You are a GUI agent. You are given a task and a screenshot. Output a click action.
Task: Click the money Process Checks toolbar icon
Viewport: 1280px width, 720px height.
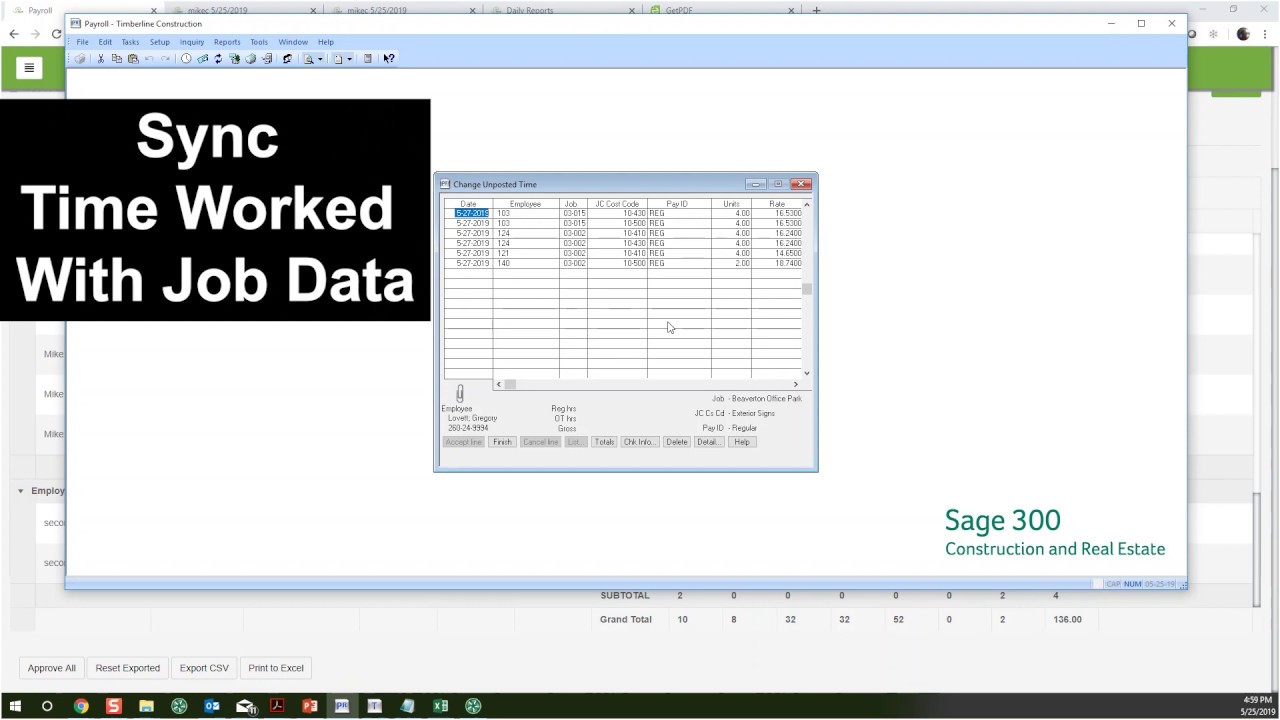(202, 59)
